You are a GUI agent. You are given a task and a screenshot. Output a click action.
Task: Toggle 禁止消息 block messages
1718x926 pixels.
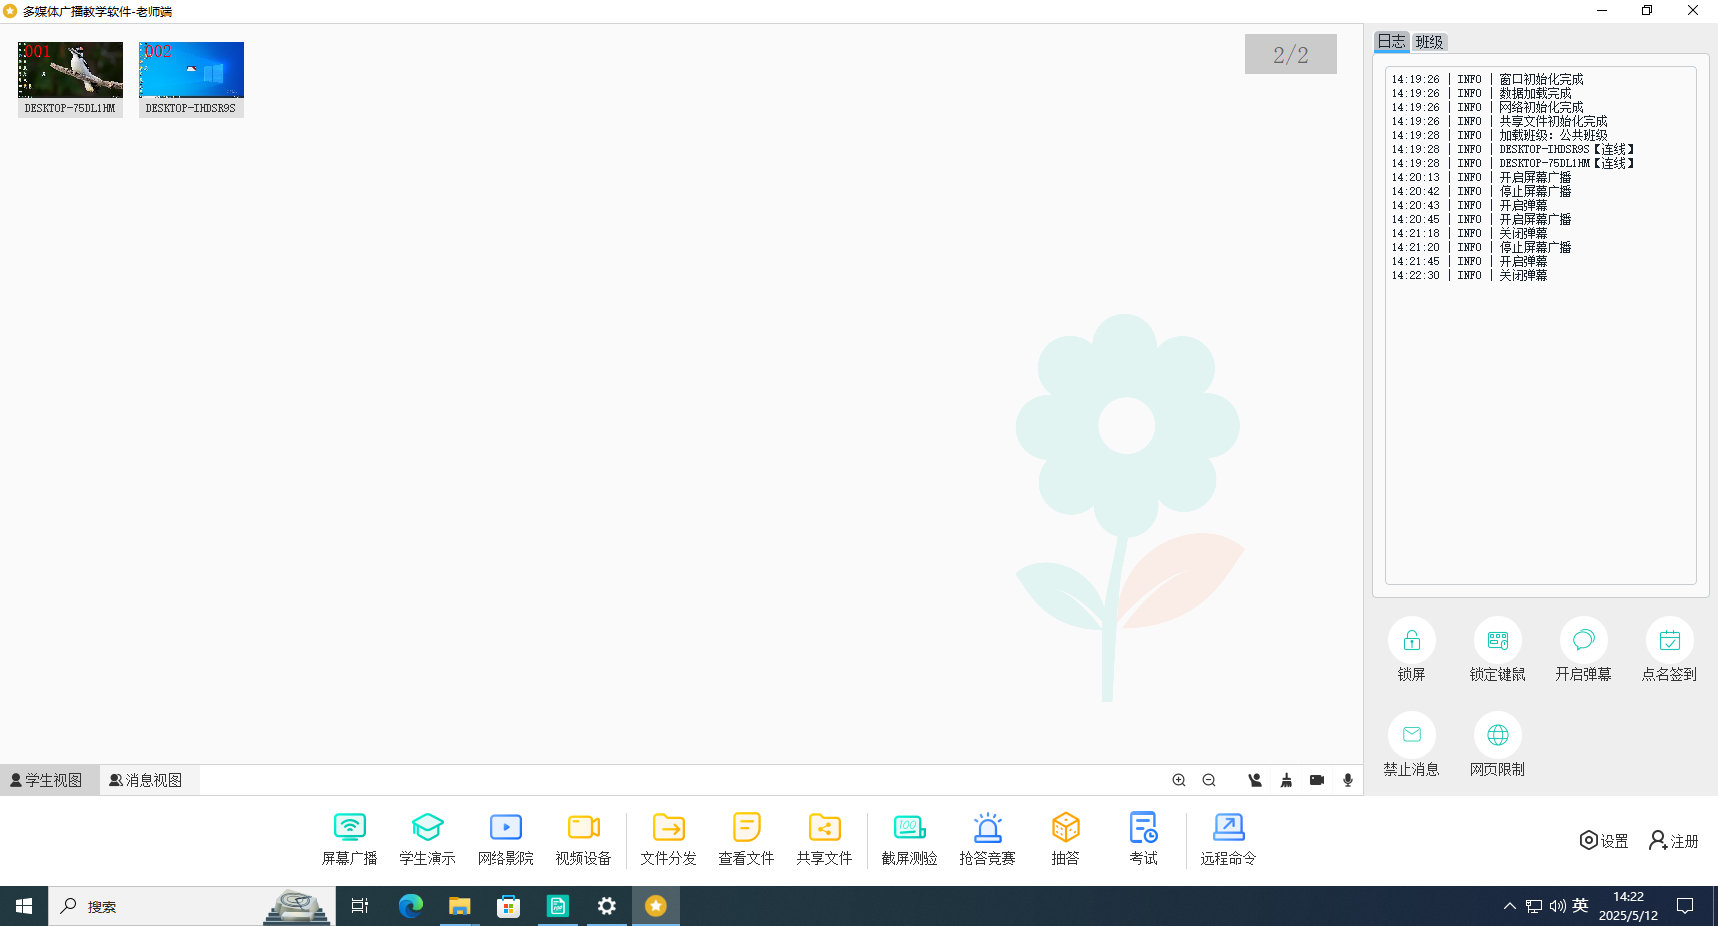[1411, 745]
